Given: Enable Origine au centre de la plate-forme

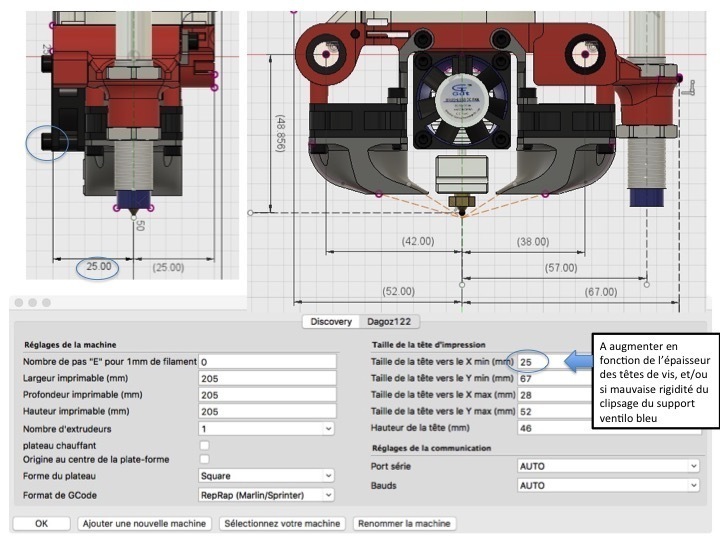Looking at the screenshot, I should [204, 459].
